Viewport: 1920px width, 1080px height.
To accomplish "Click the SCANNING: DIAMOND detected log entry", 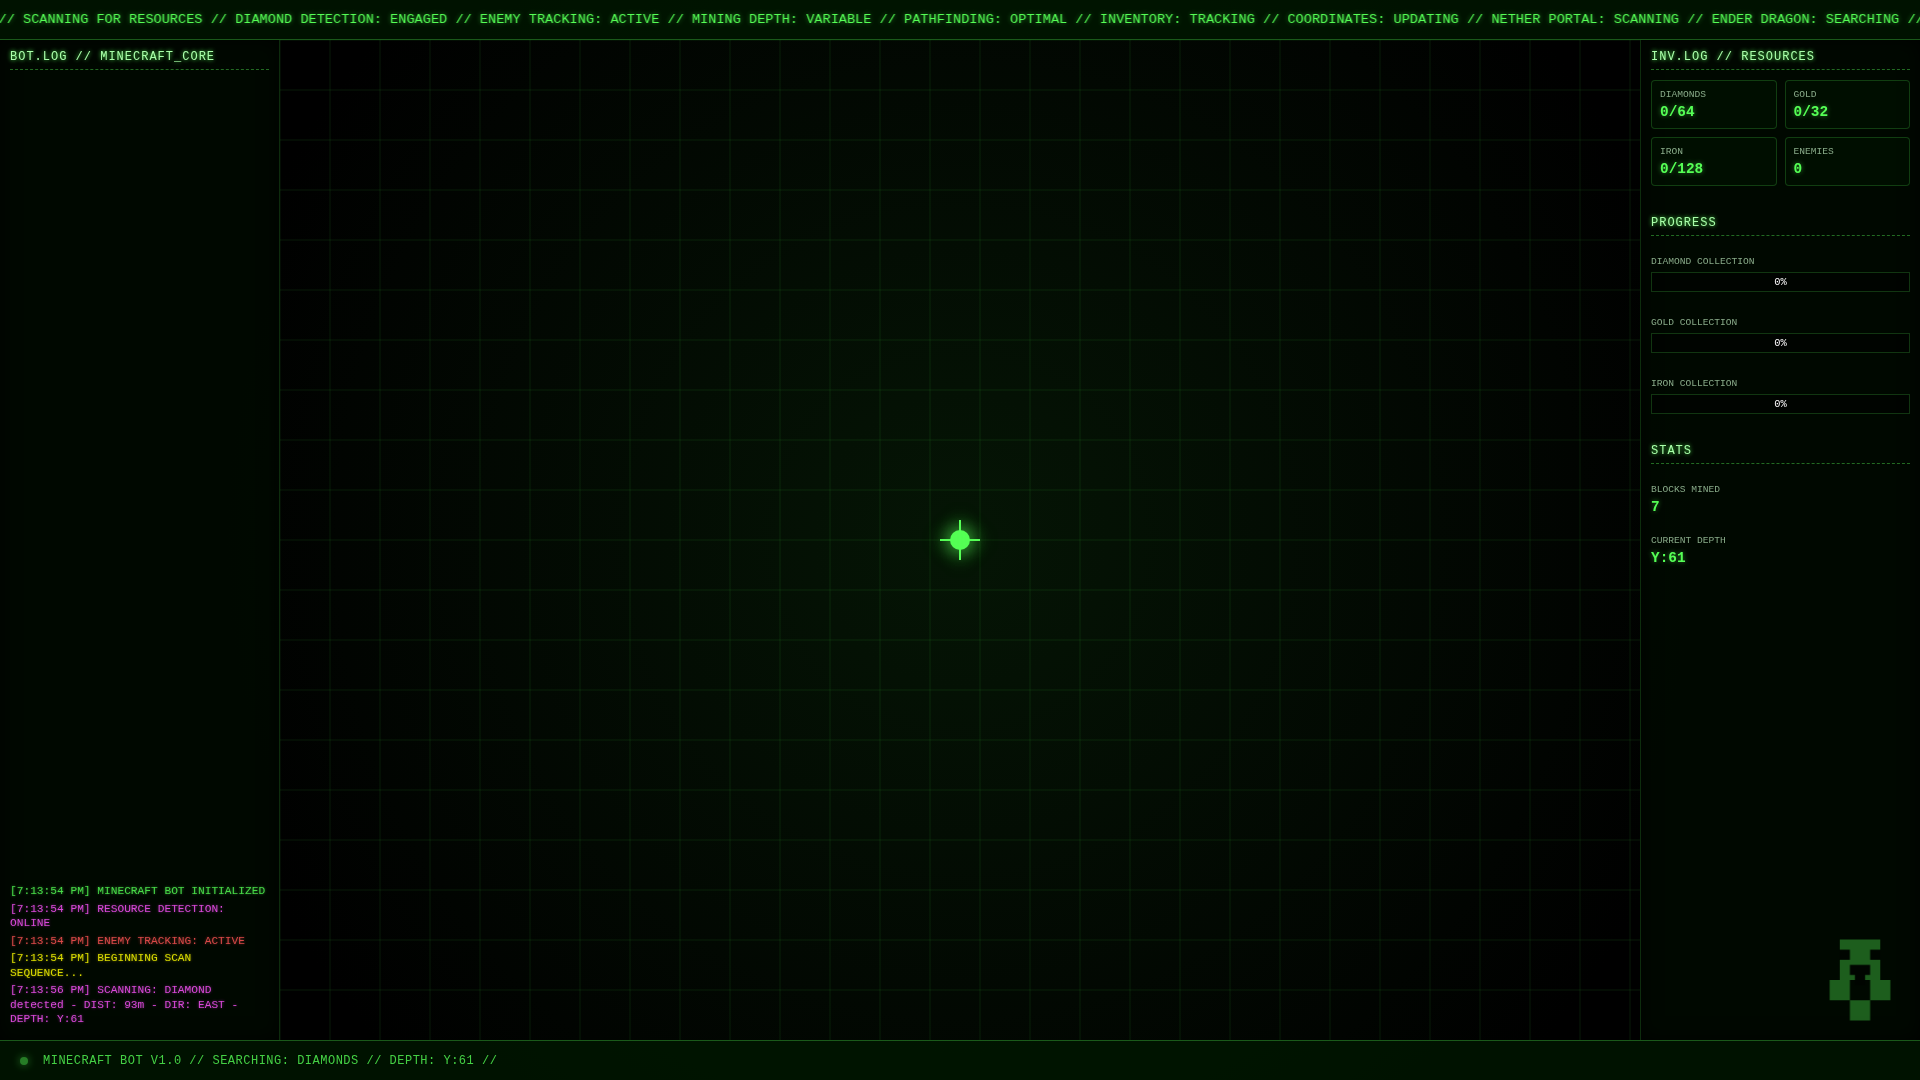I will pyautogui.click(x=124, y=1004).
